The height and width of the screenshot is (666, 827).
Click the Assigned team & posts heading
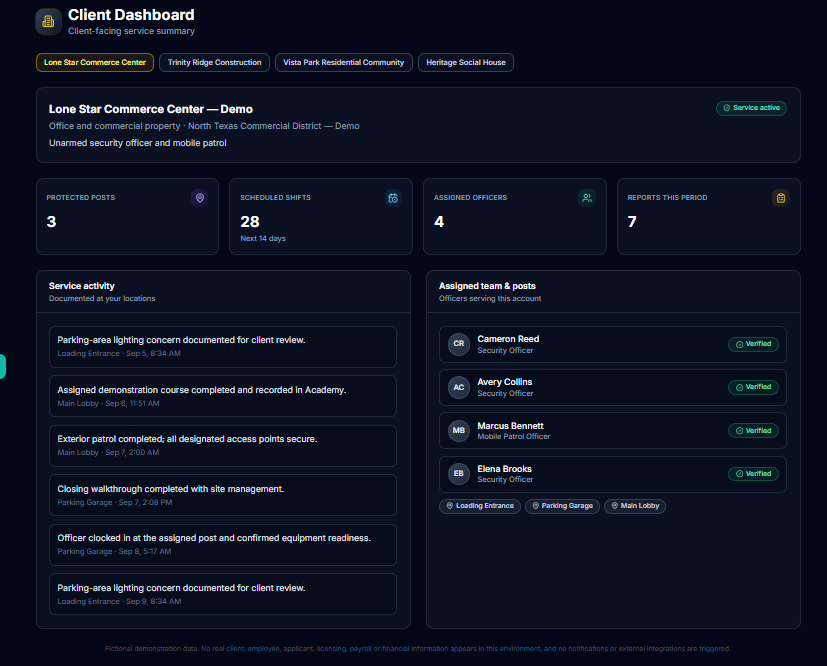pyautogui.click(x=487, y=286)
